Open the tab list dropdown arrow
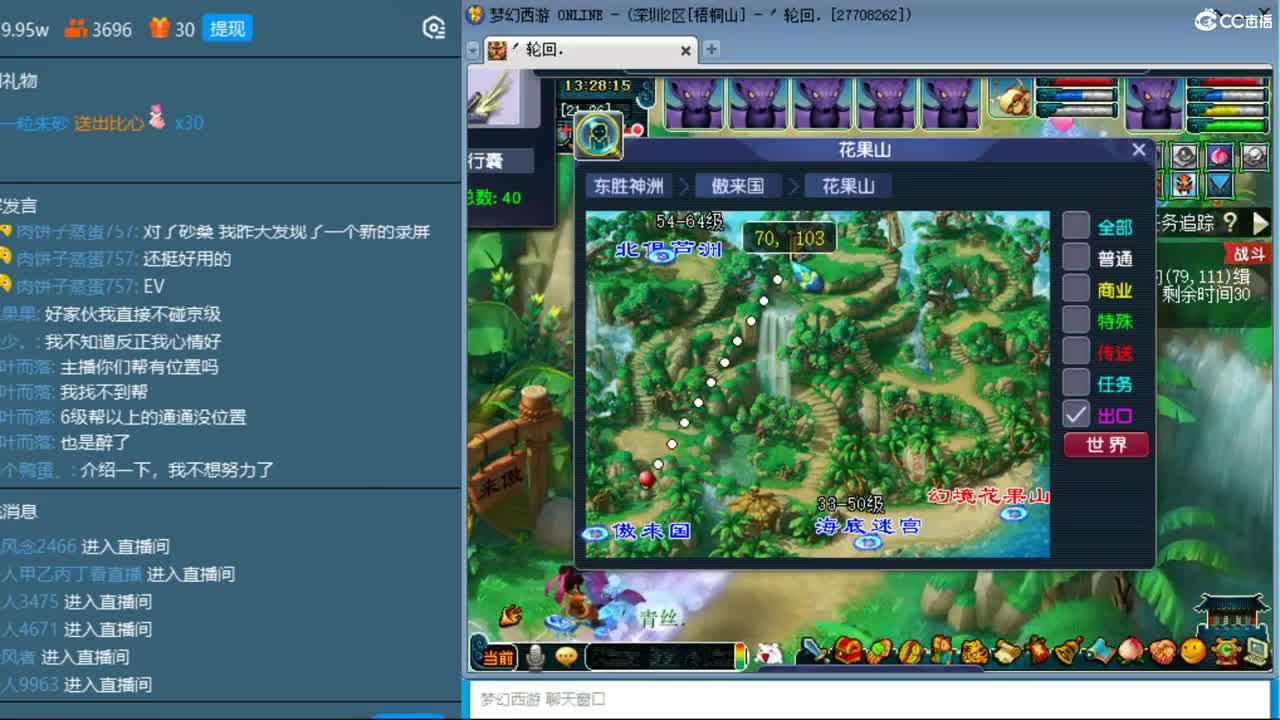This screenshot has height=720, width=1280. pos(473,50)
